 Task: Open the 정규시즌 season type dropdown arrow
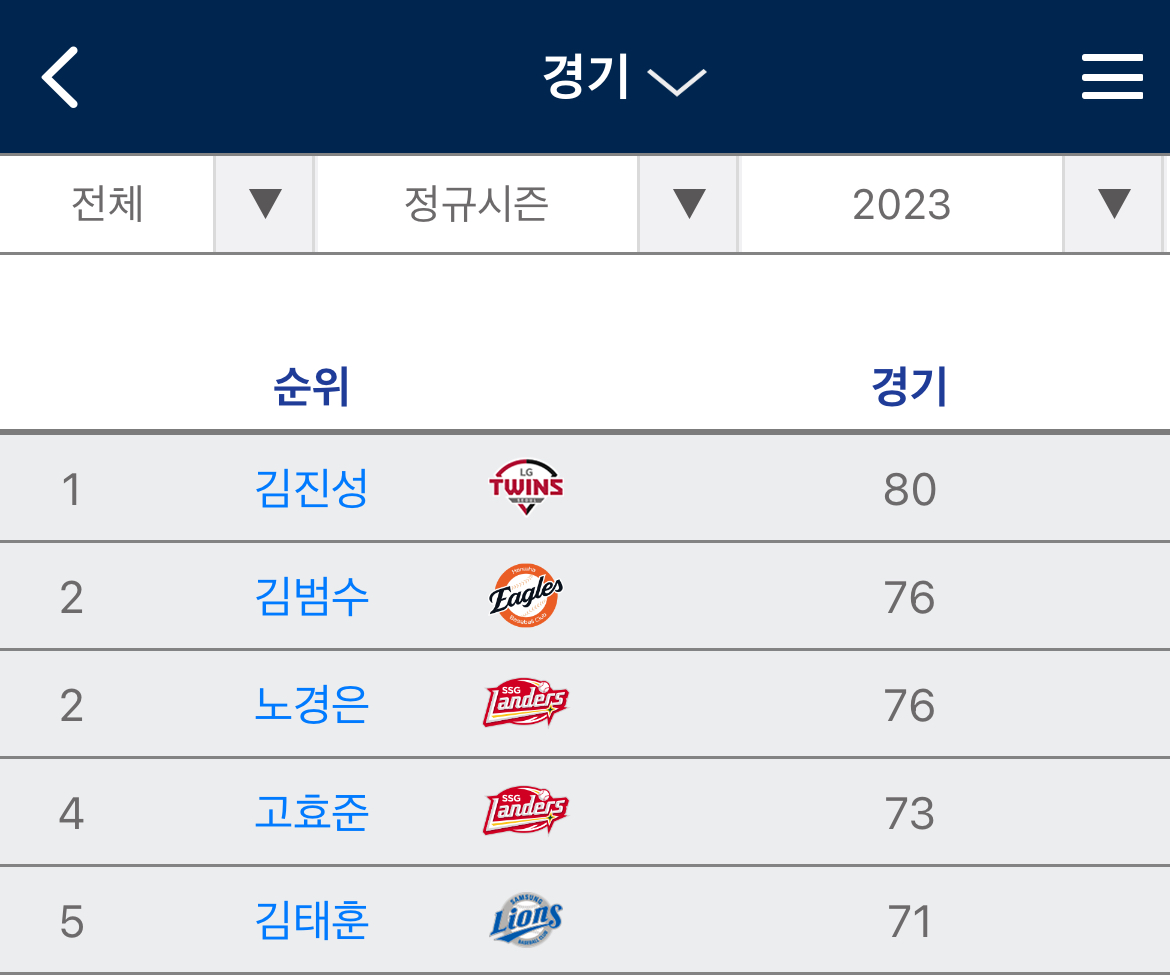689,204
